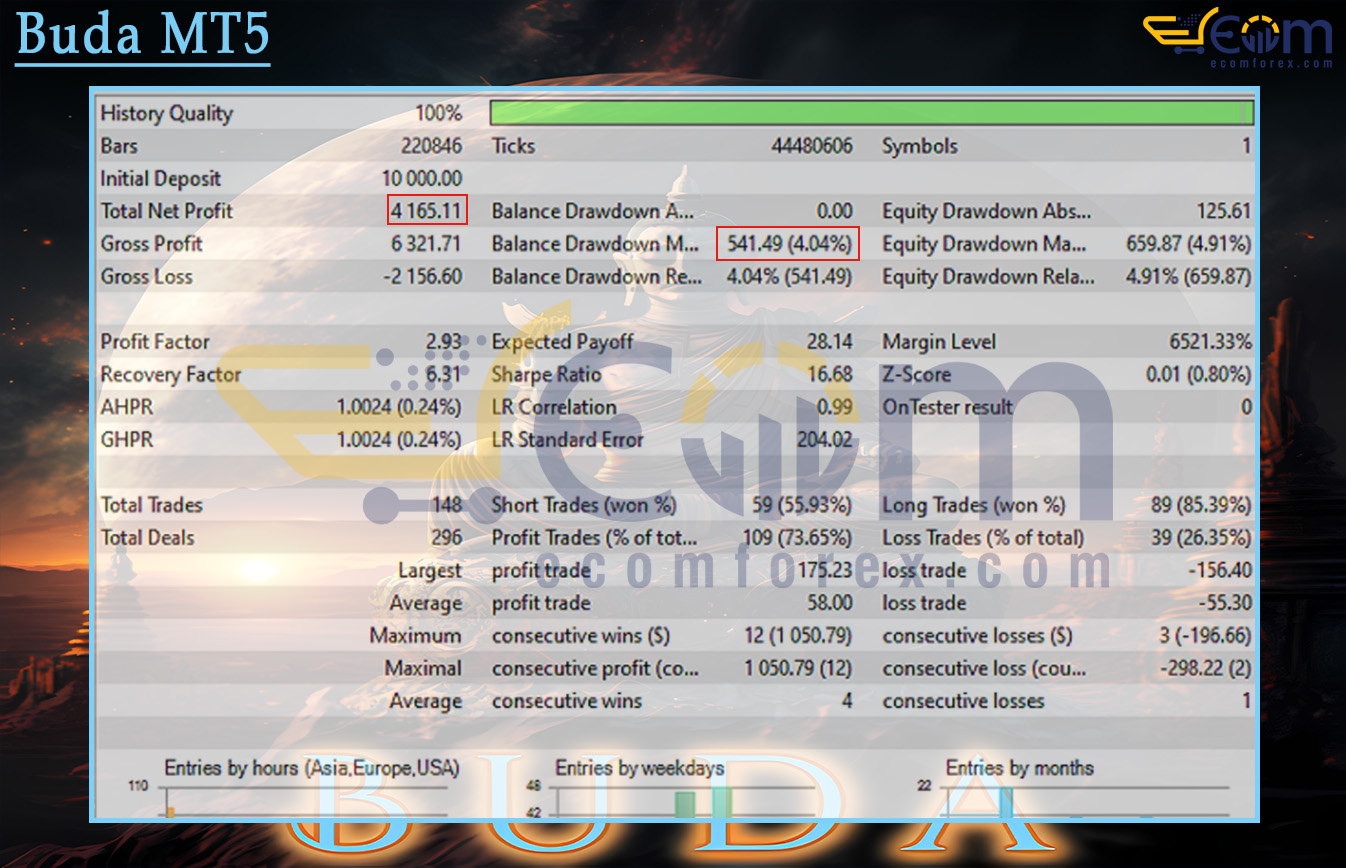Viewport: 1346px width, 868px height.
Task: Select the red-boxed Balance Drawdown value 541.49
Action: [788, 244]
